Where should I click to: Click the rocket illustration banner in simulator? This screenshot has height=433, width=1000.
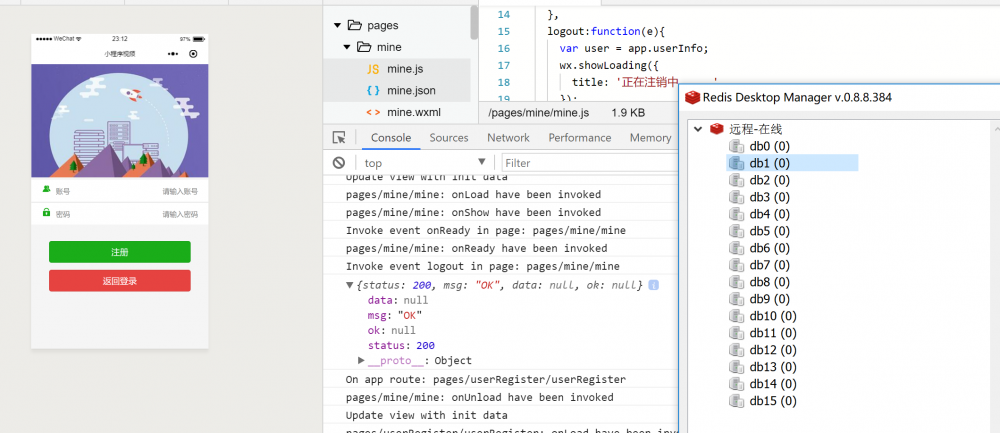coord(120,121)
